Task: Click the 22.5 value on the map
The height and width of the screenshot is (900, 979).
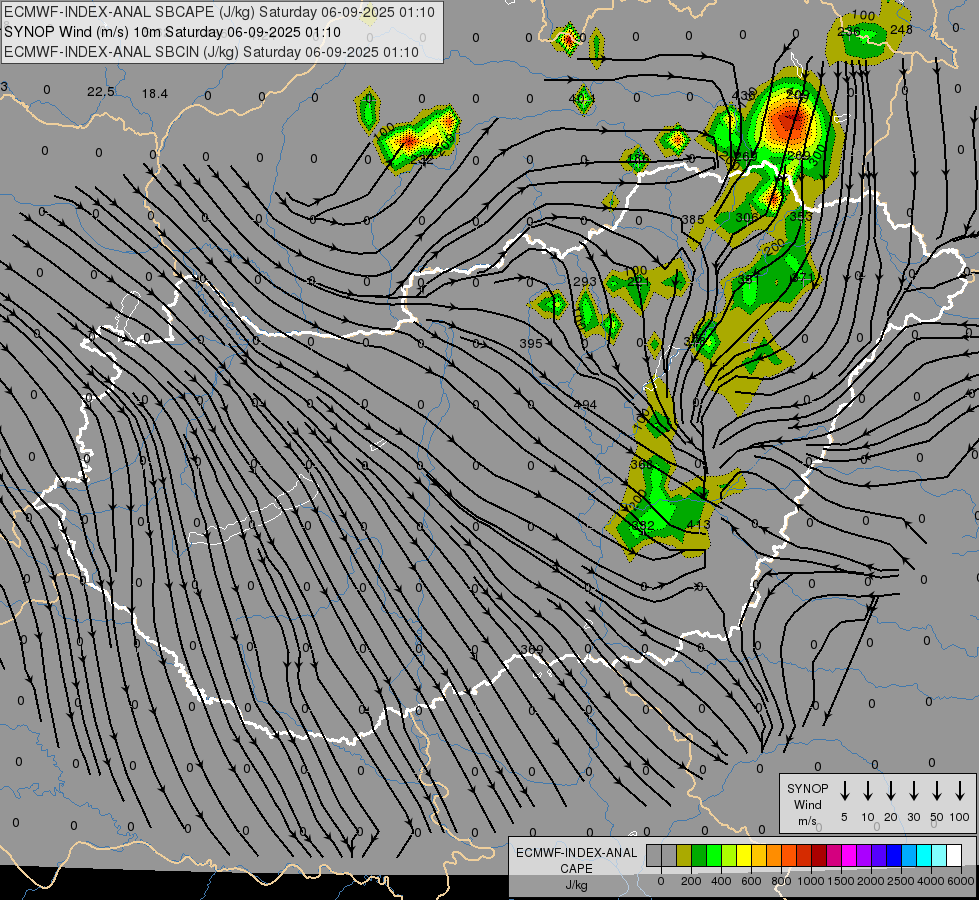Action: (101, 92)
